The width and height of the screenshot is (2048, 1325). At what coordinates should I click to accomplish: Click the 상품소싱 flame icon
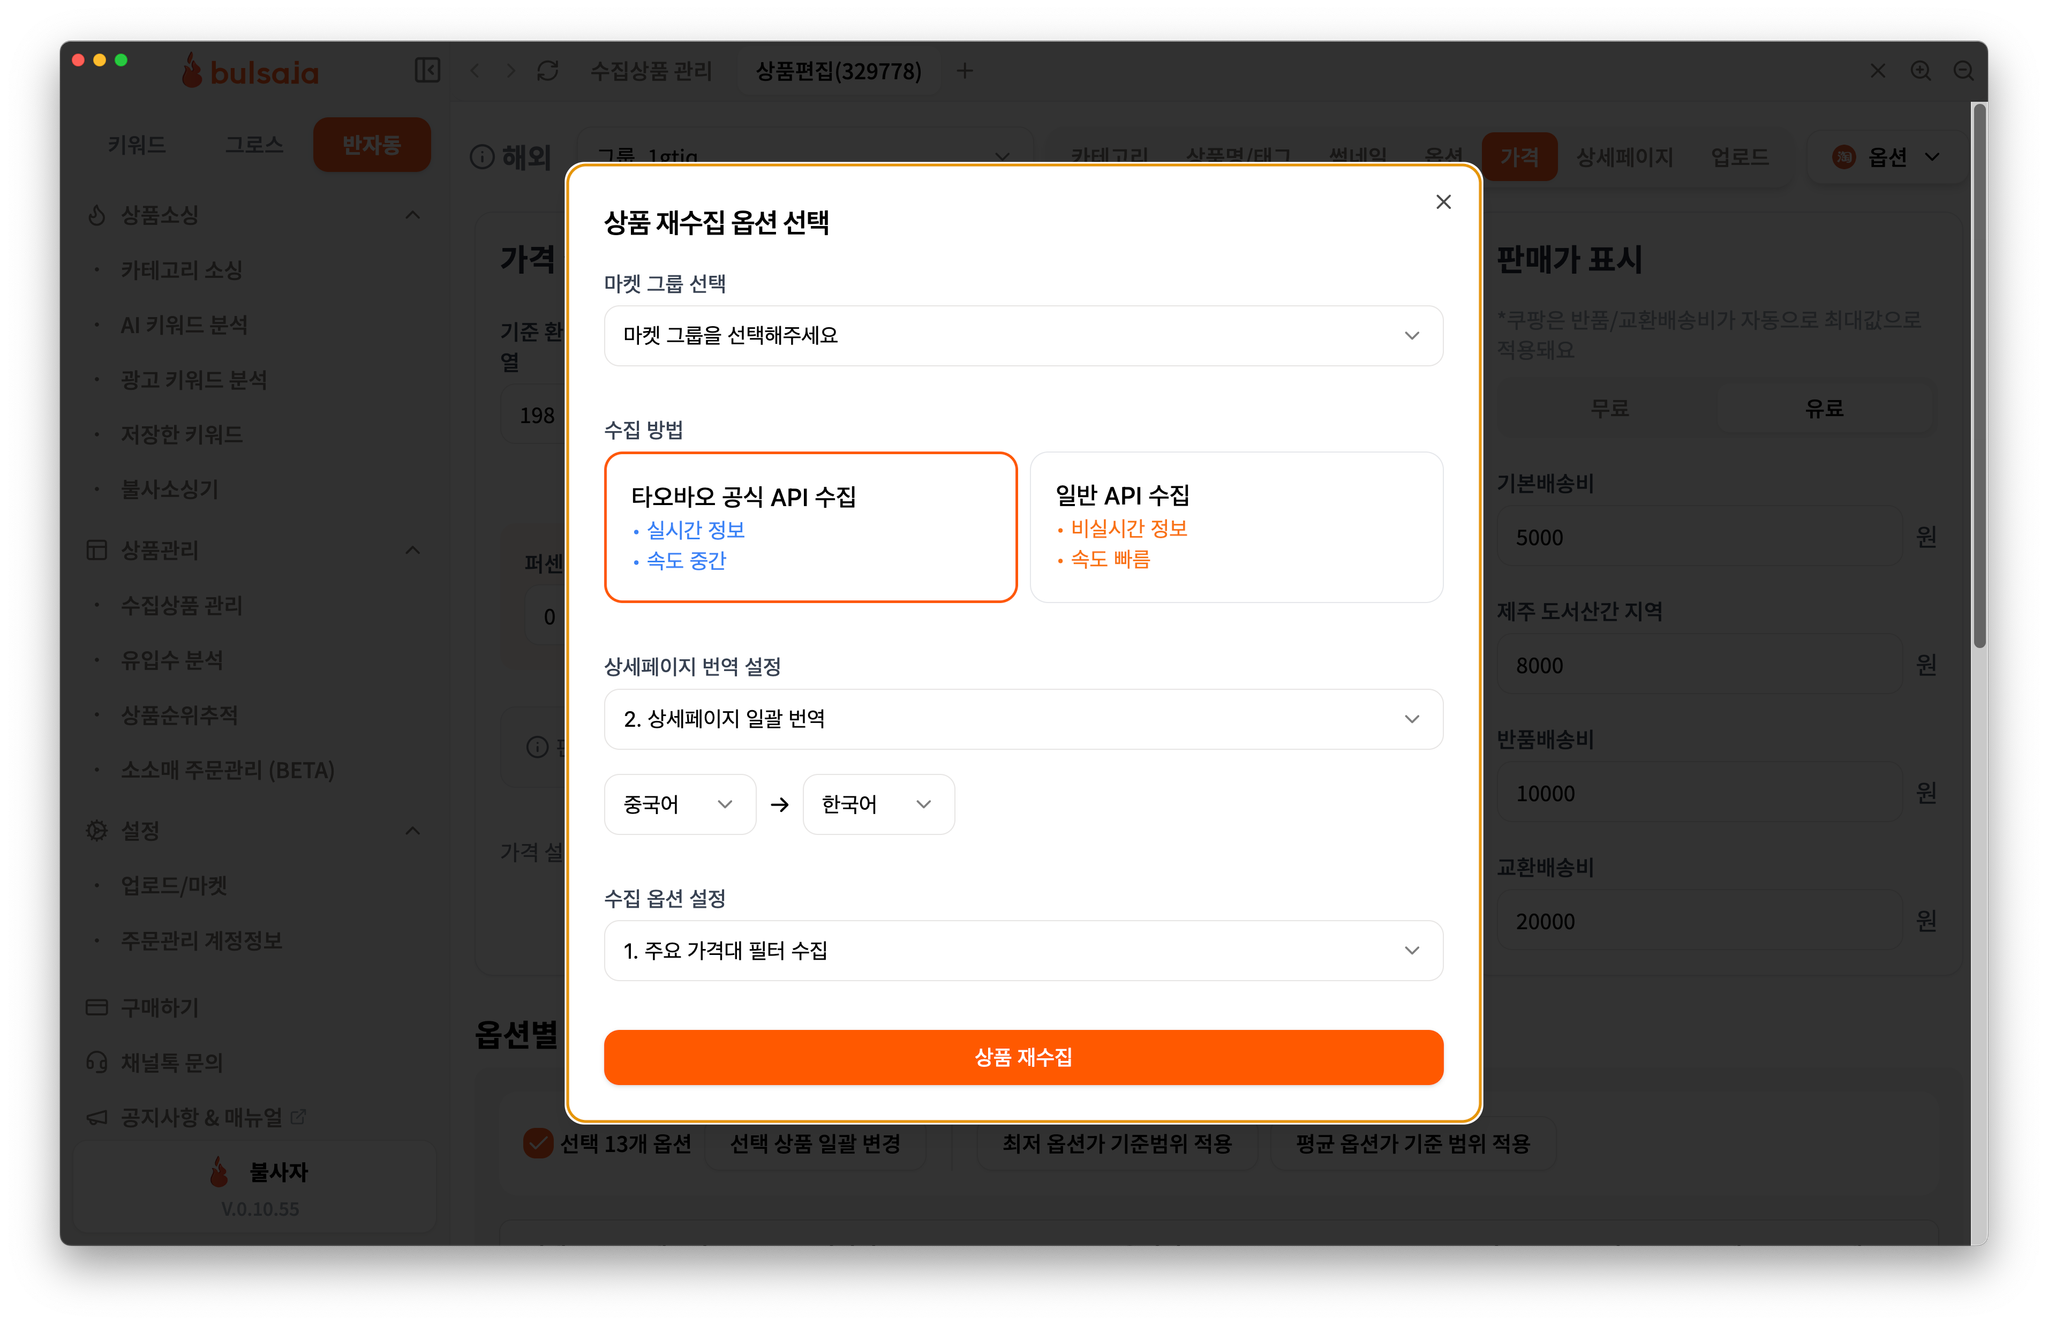pos(97,215)
